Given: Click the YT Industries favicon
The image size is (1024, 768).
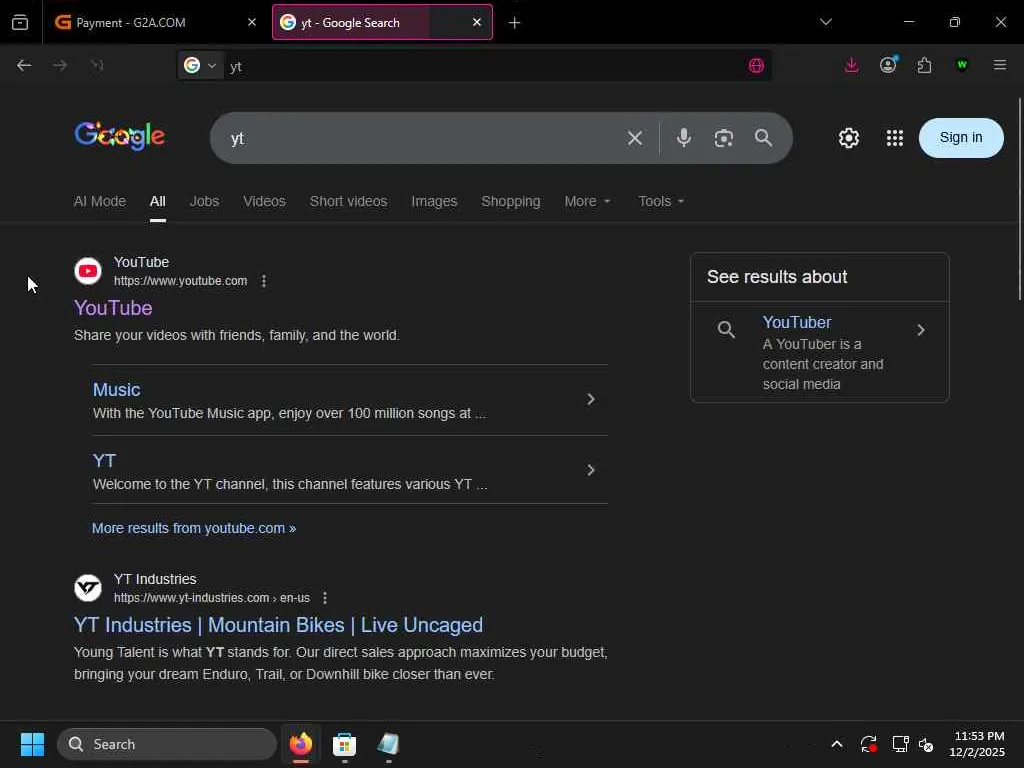Looking at the screenshot, I should click(x=88, y=588).
